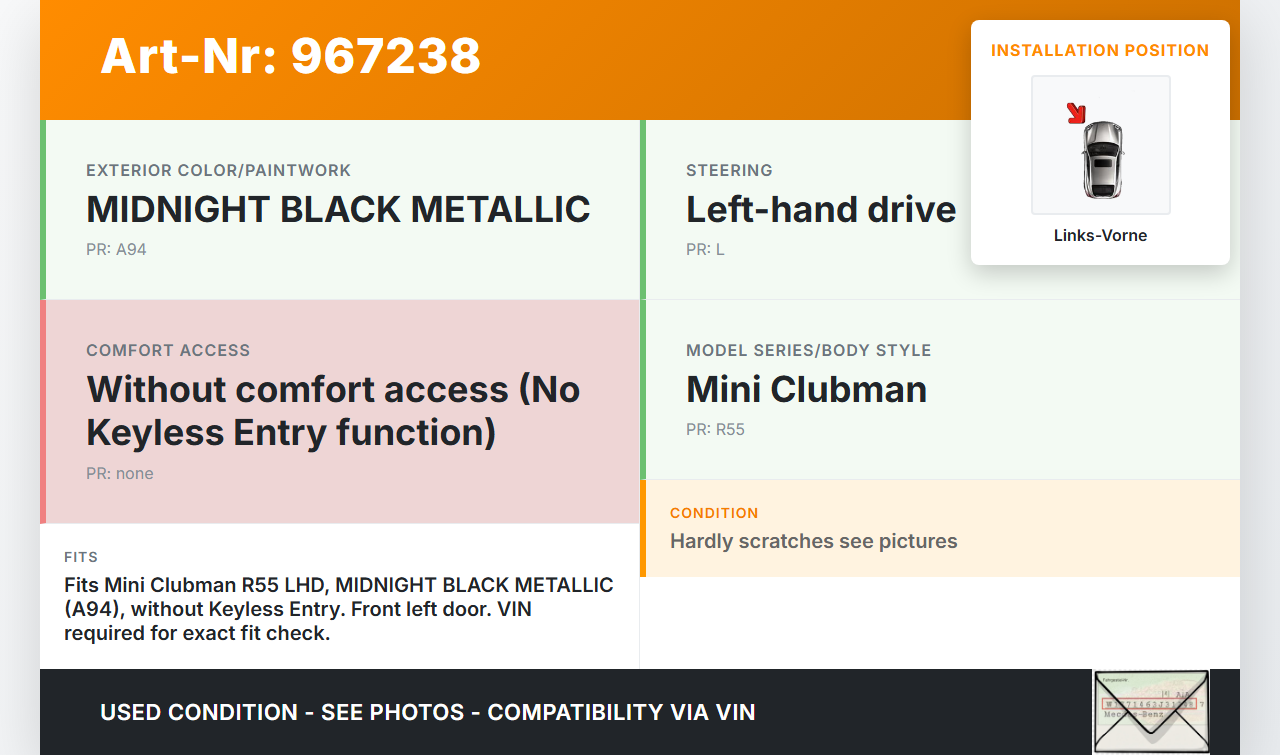Click the USED CONDITION footer banner text
Image resolution: width=1280 pixels, height=755 pixels.
[x=427, y=712]
